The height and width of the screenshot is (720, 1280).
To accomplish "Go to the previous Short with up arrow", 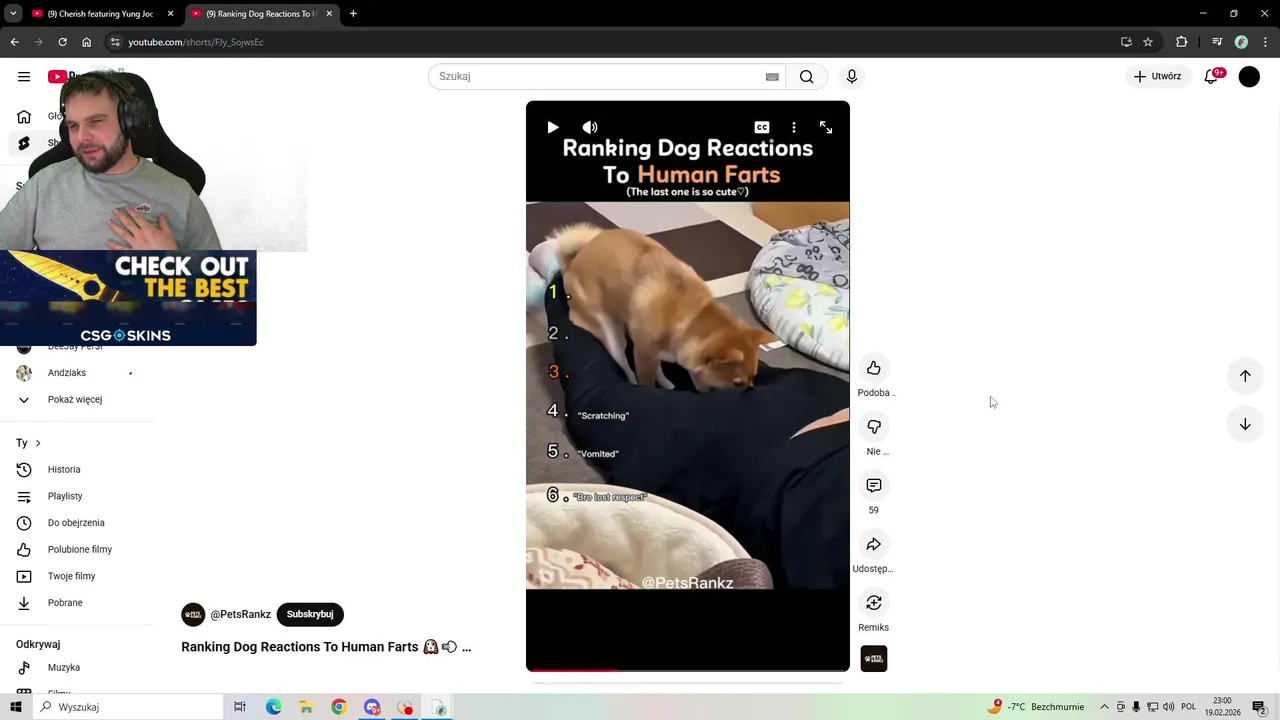I will (x=1245, y=376).
